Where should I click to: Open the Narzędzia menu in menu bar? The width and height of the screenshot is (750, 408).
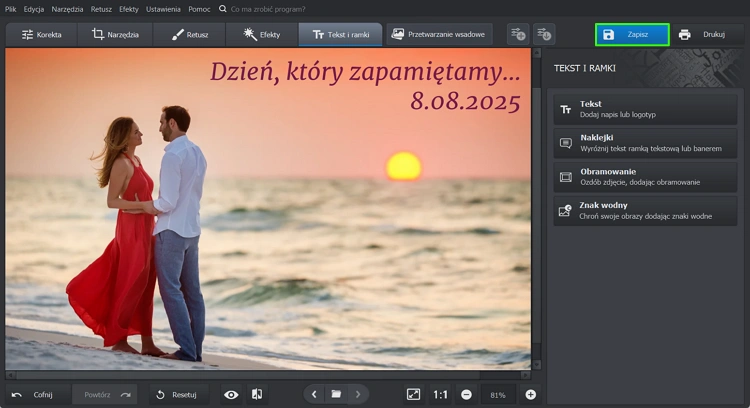(67, 9)
